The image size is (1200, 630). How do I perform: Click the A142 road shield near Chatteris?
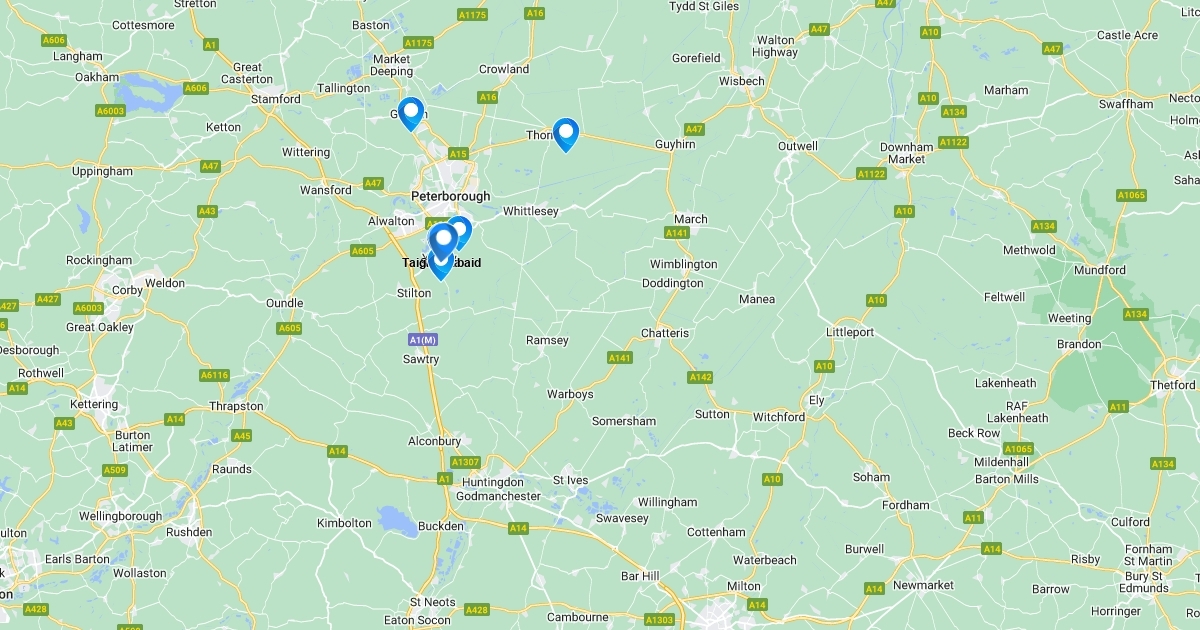tap(700, 377)
